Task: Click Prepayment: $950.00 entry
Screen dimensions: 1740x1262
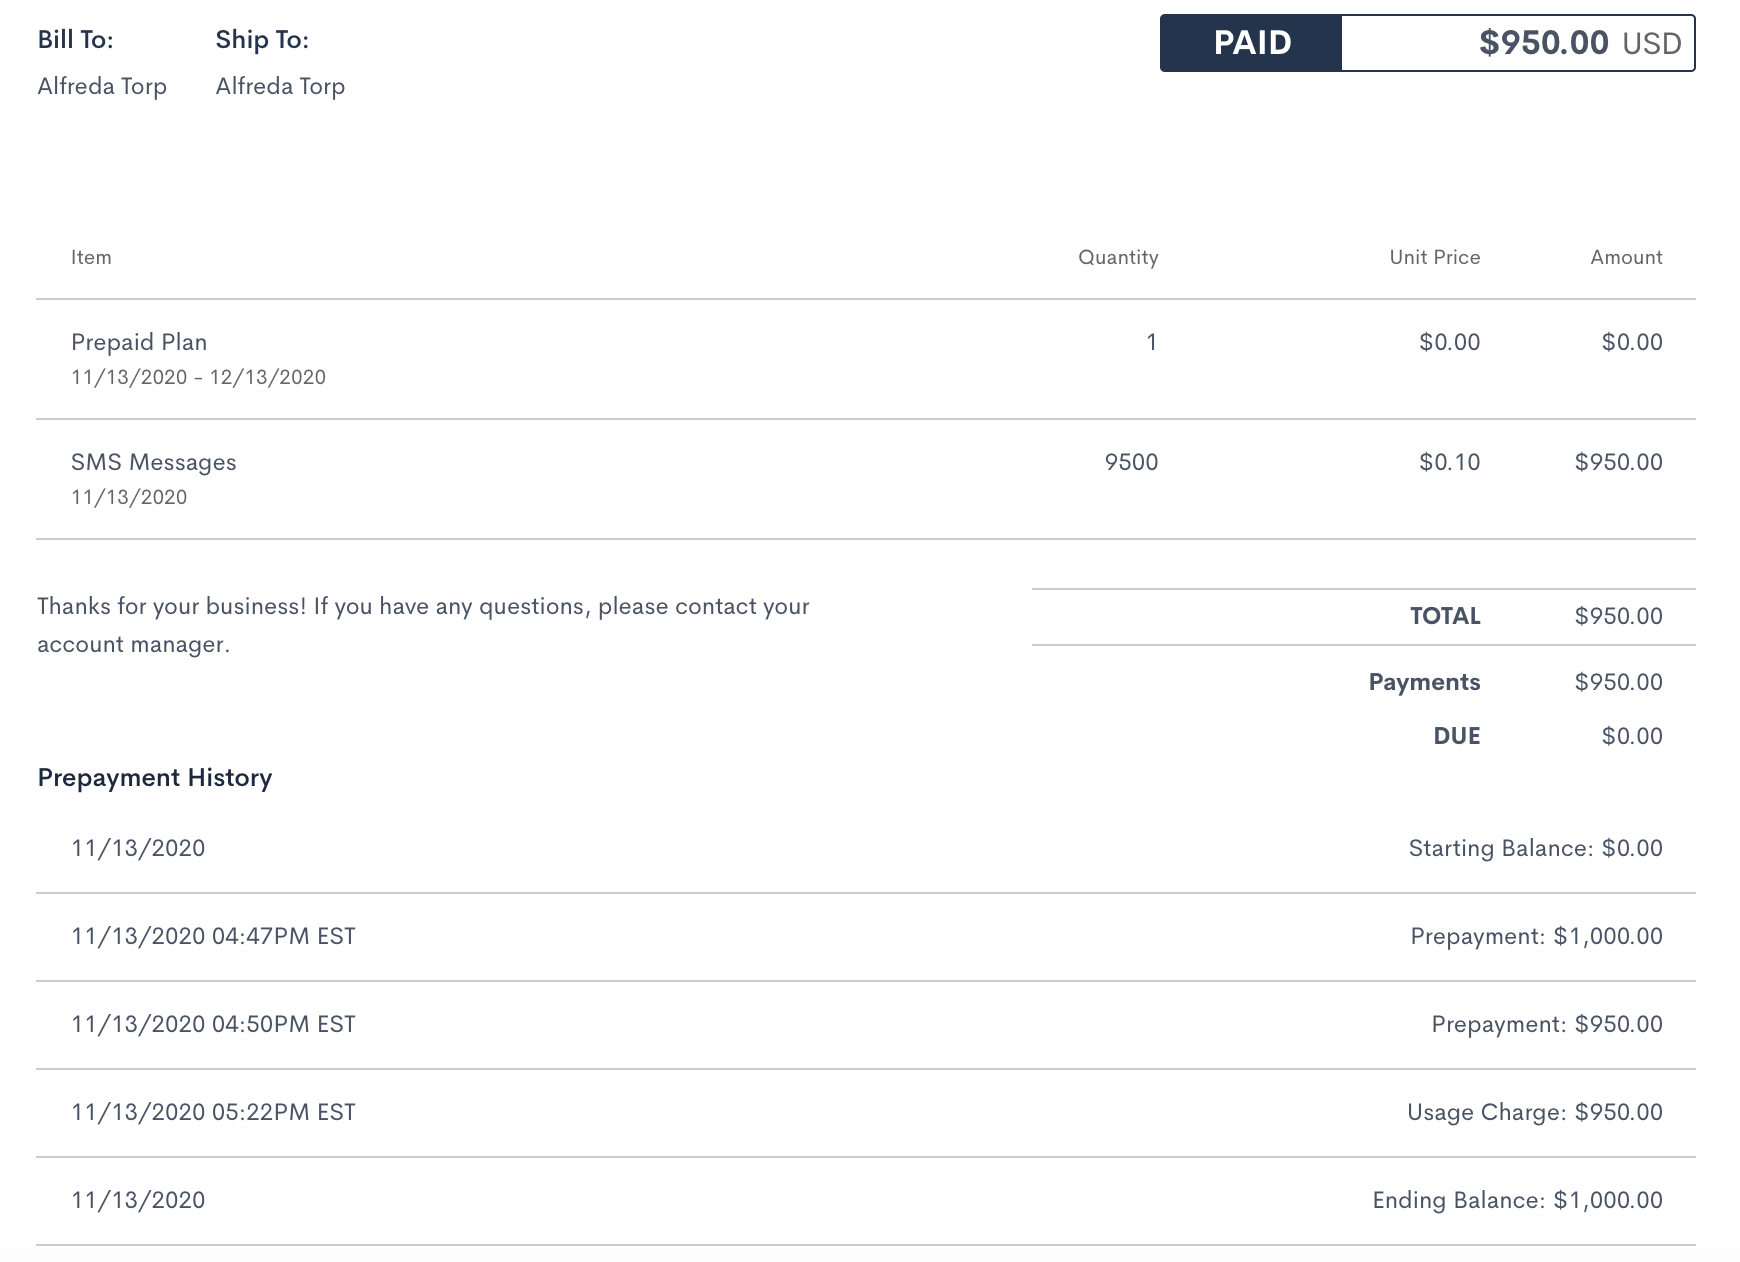Action: pos(1547,1024)
